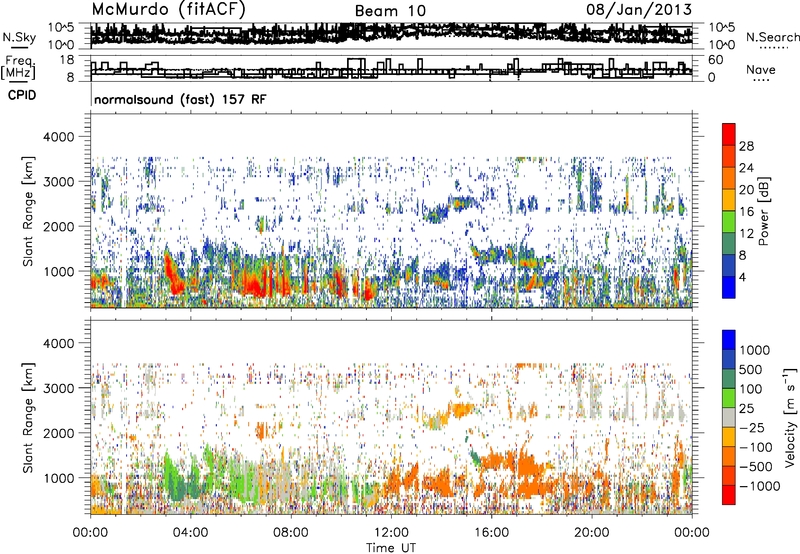
Task: Click the blue top of Velocity colorbar
Action: point(729,340)
